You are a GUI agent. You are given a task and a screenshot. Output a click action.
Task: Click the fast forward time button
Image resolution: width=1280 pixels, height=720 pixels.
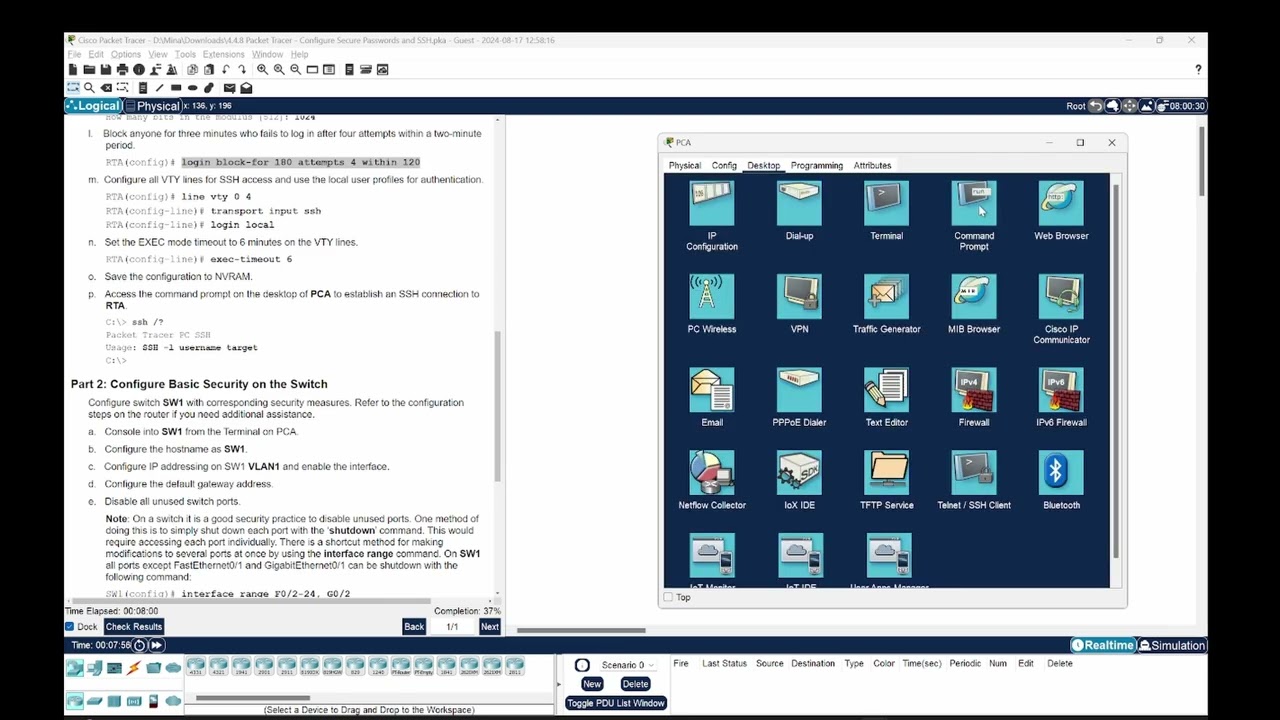tap(157, 645)
